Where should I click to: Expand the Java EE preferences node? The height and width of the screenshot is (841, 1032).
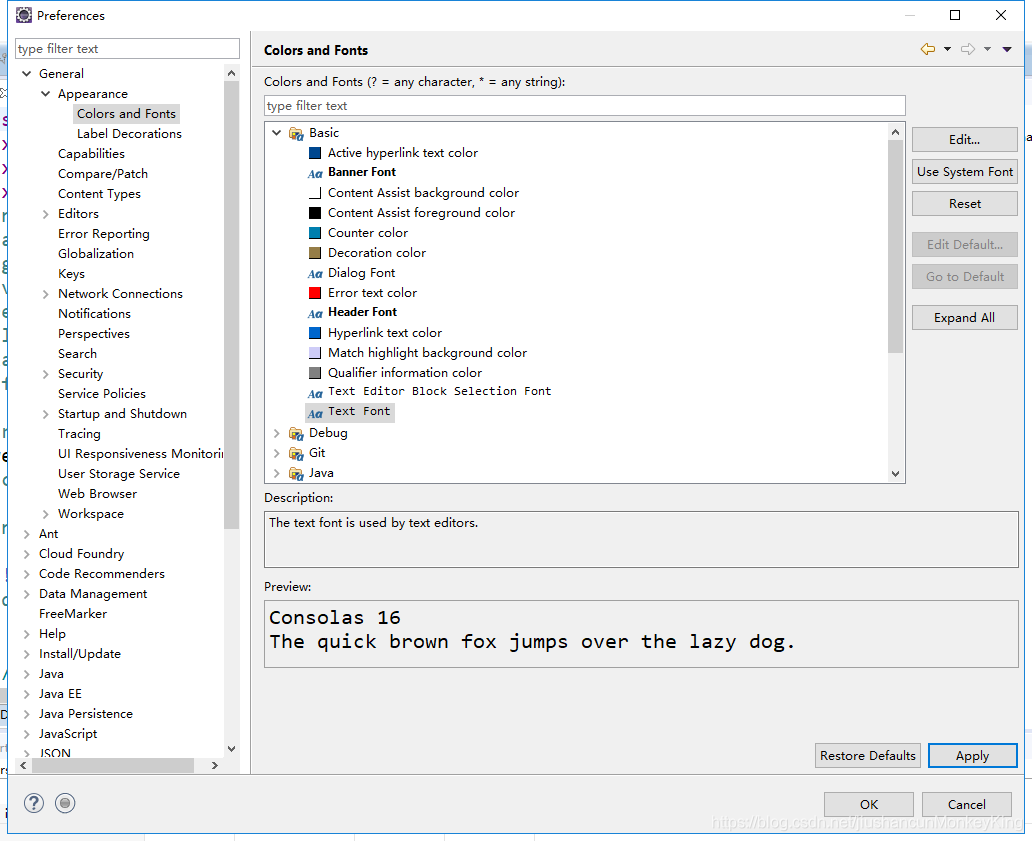(27, 694)
